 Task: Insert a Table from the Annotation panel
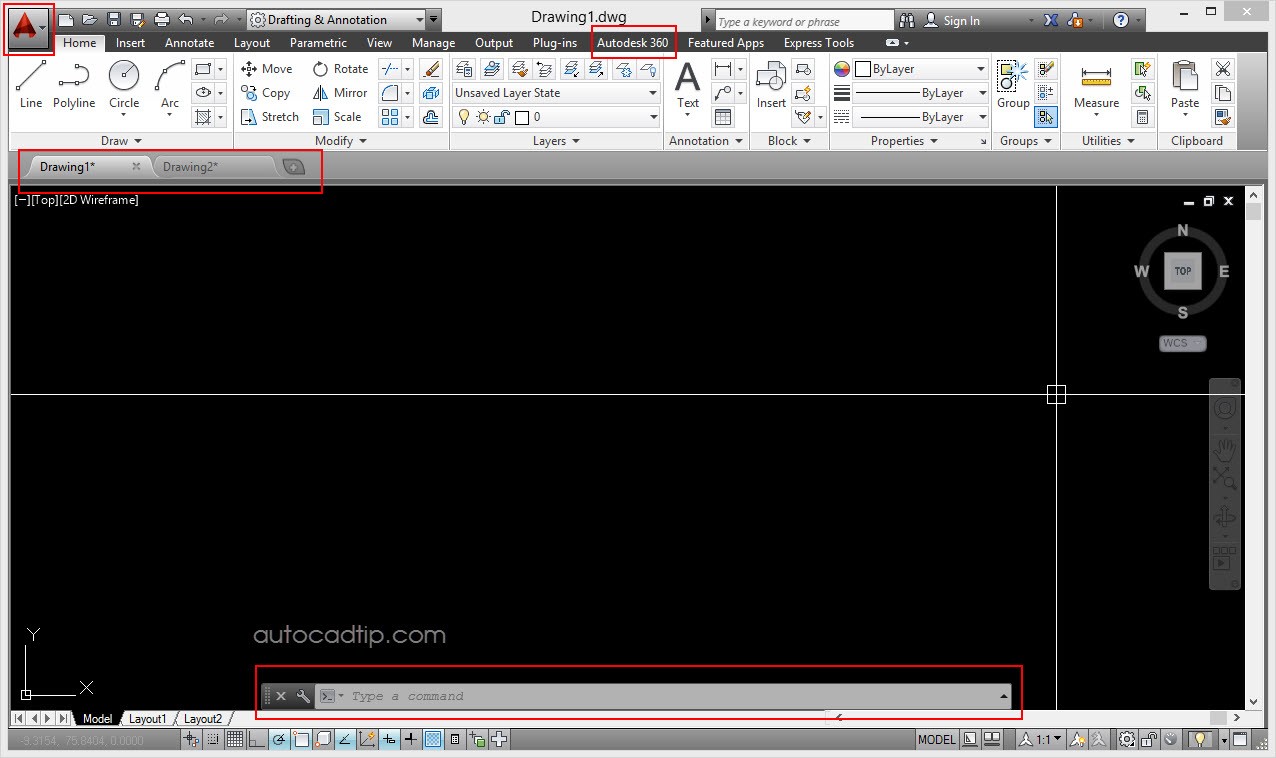(x=722, y=117)
